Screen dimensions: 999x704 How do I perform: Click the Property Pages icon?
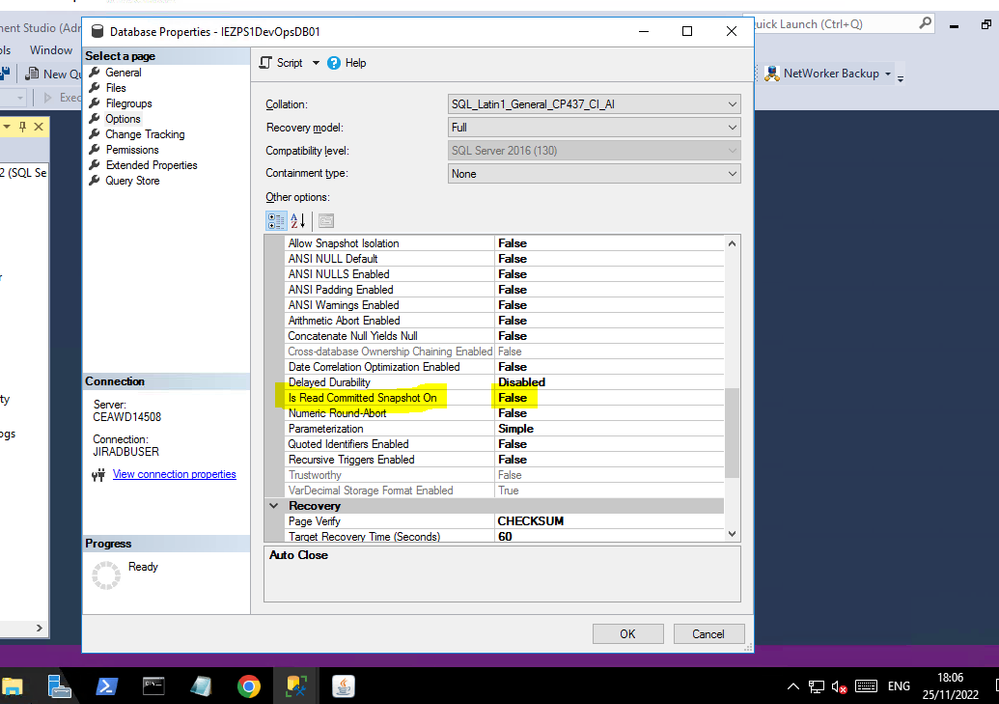coord(326,221)
